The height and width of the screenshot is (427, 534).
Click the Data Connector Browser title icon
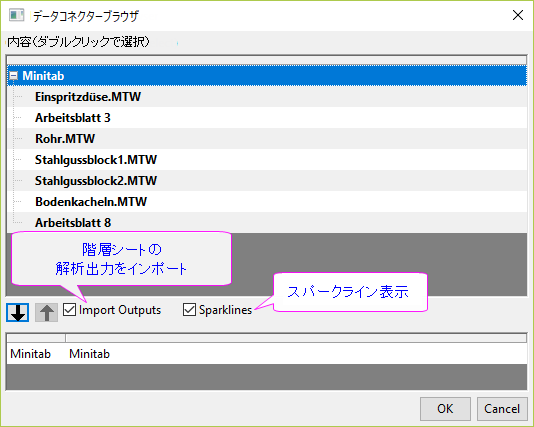pos(17,15)
